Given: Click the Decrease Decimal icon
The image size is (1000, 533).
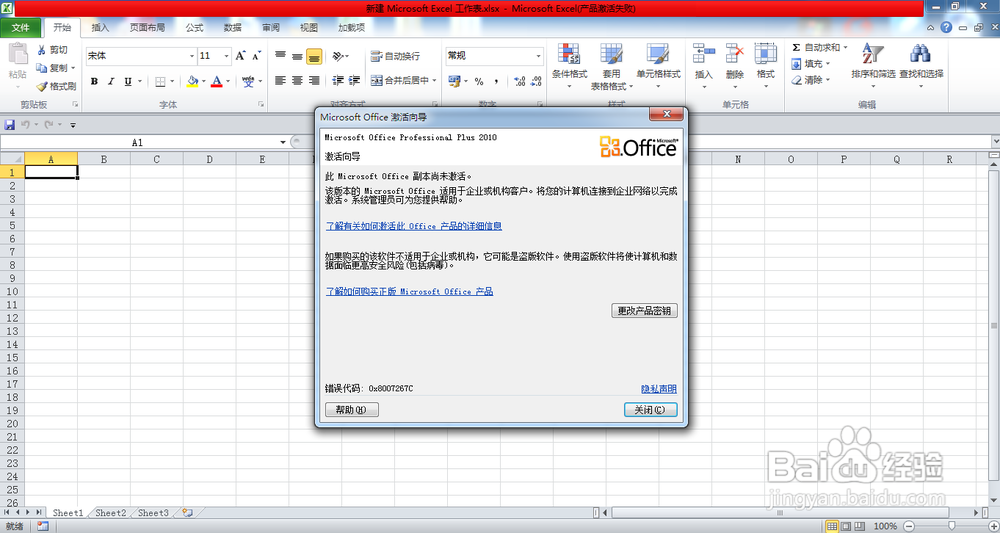Looking at the screenshot, I should [536, 81].
